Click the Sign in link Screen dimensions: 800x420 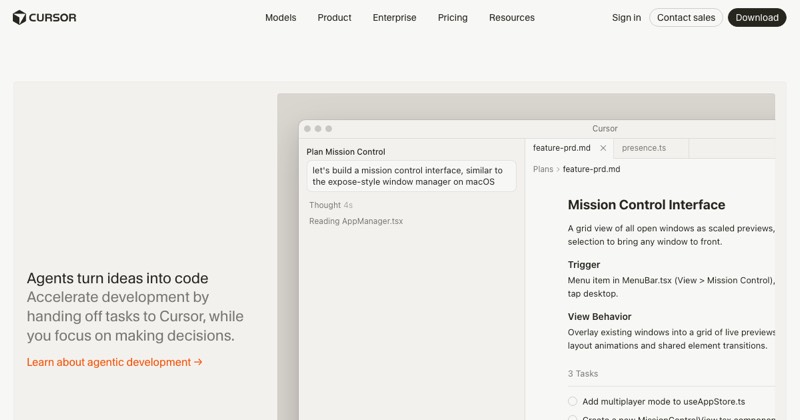(626, 17)
